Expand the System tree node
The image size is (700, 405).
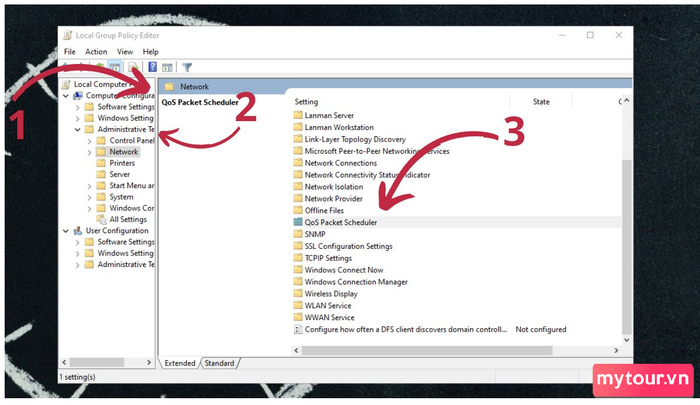click(89, 197)
